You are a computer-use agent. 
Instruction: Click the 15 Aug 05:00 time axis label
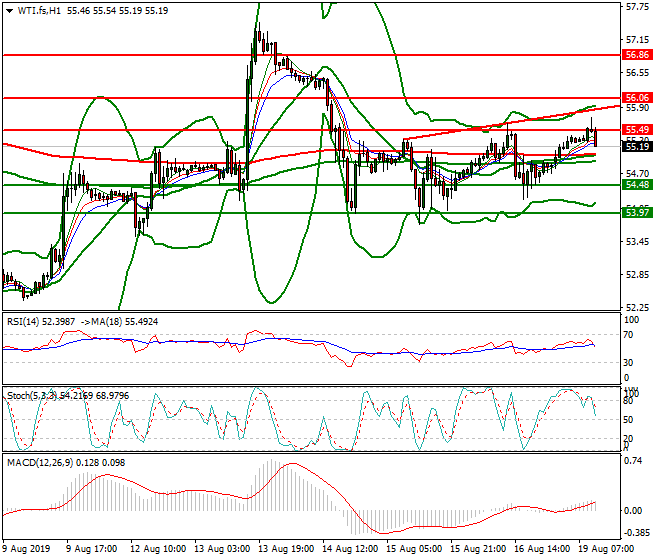[x=414, y=549]
